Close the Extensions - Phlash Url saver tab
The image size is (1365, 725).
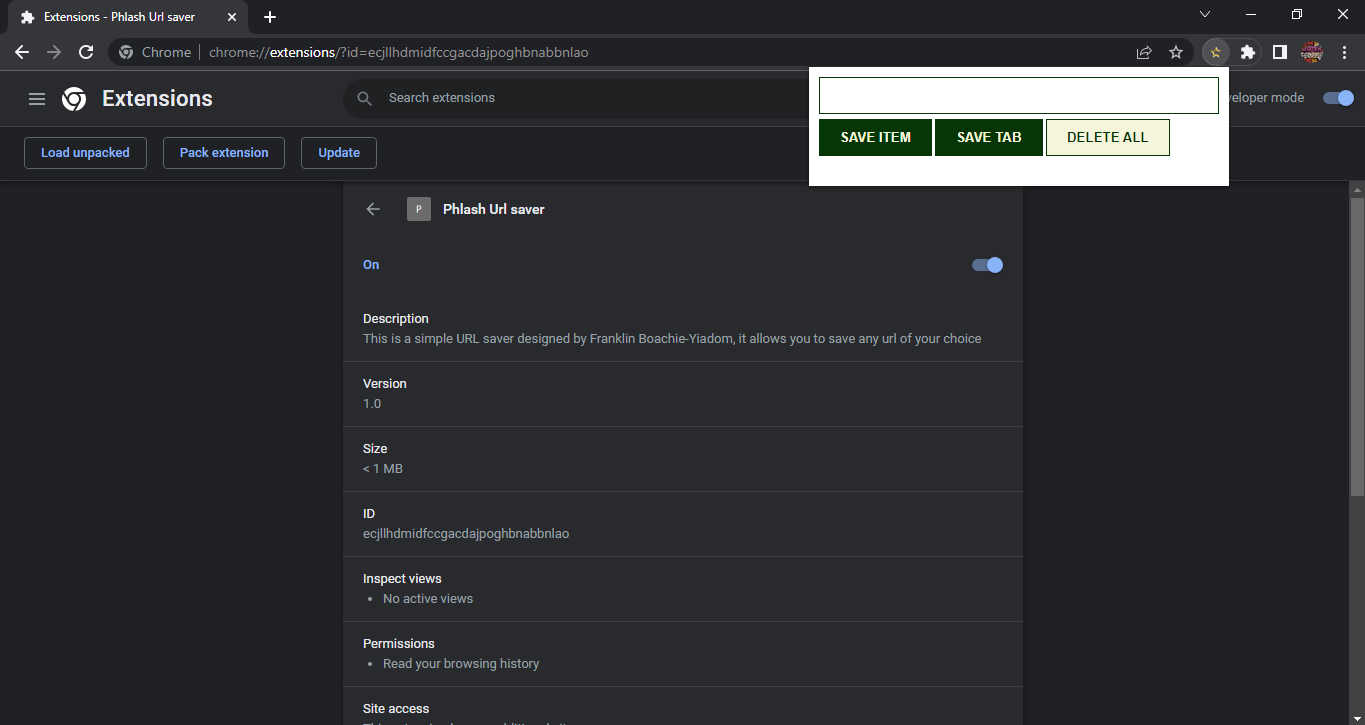pyautogui.click(x=230, y=17)
